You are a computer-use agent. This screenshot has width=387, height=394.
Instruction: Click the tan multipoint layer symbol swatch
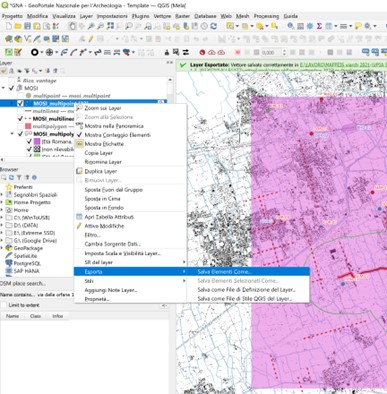click(x=28, y=96)
